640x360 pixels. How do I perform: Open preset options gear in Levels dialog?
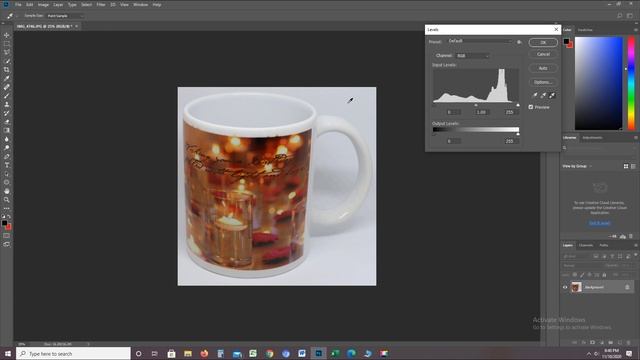tap(519, 42)
